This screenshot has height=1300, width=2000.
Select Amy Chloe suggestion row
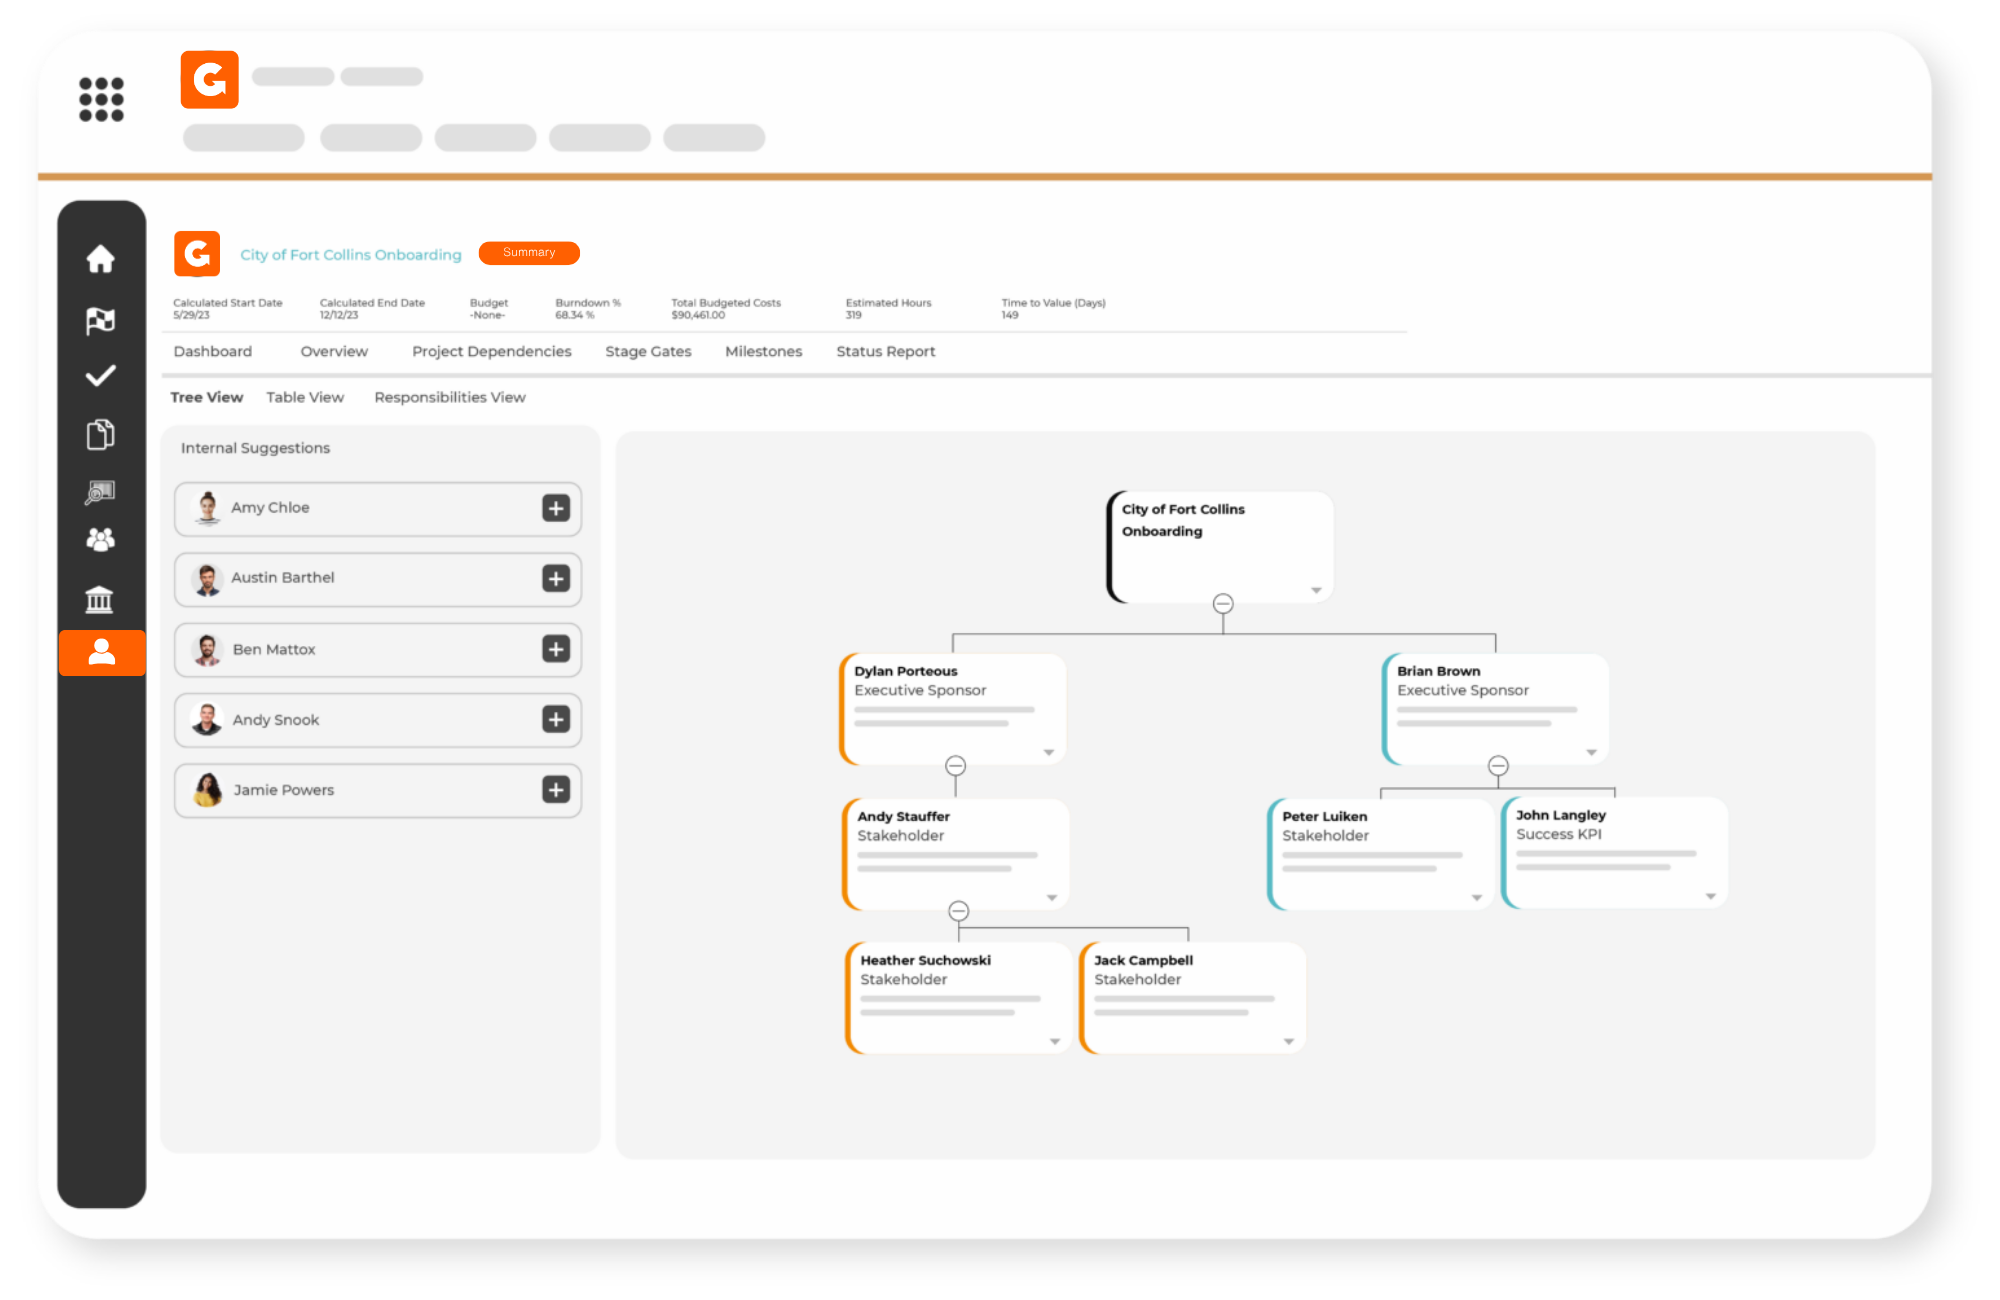[x=378, y=508]
